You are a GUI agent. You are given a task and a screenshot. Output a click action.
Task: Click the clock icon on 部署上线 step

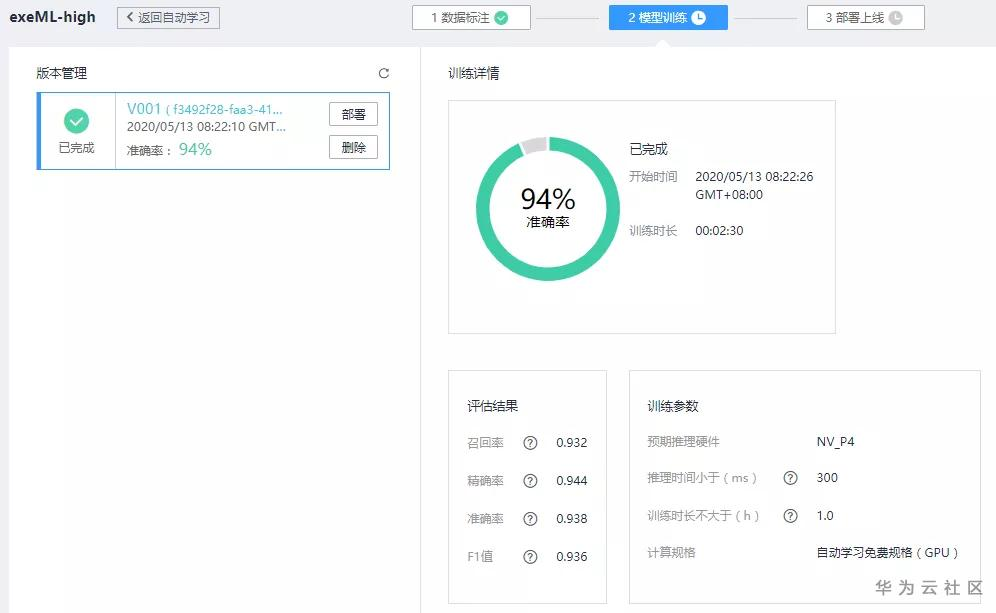[896, 18]
